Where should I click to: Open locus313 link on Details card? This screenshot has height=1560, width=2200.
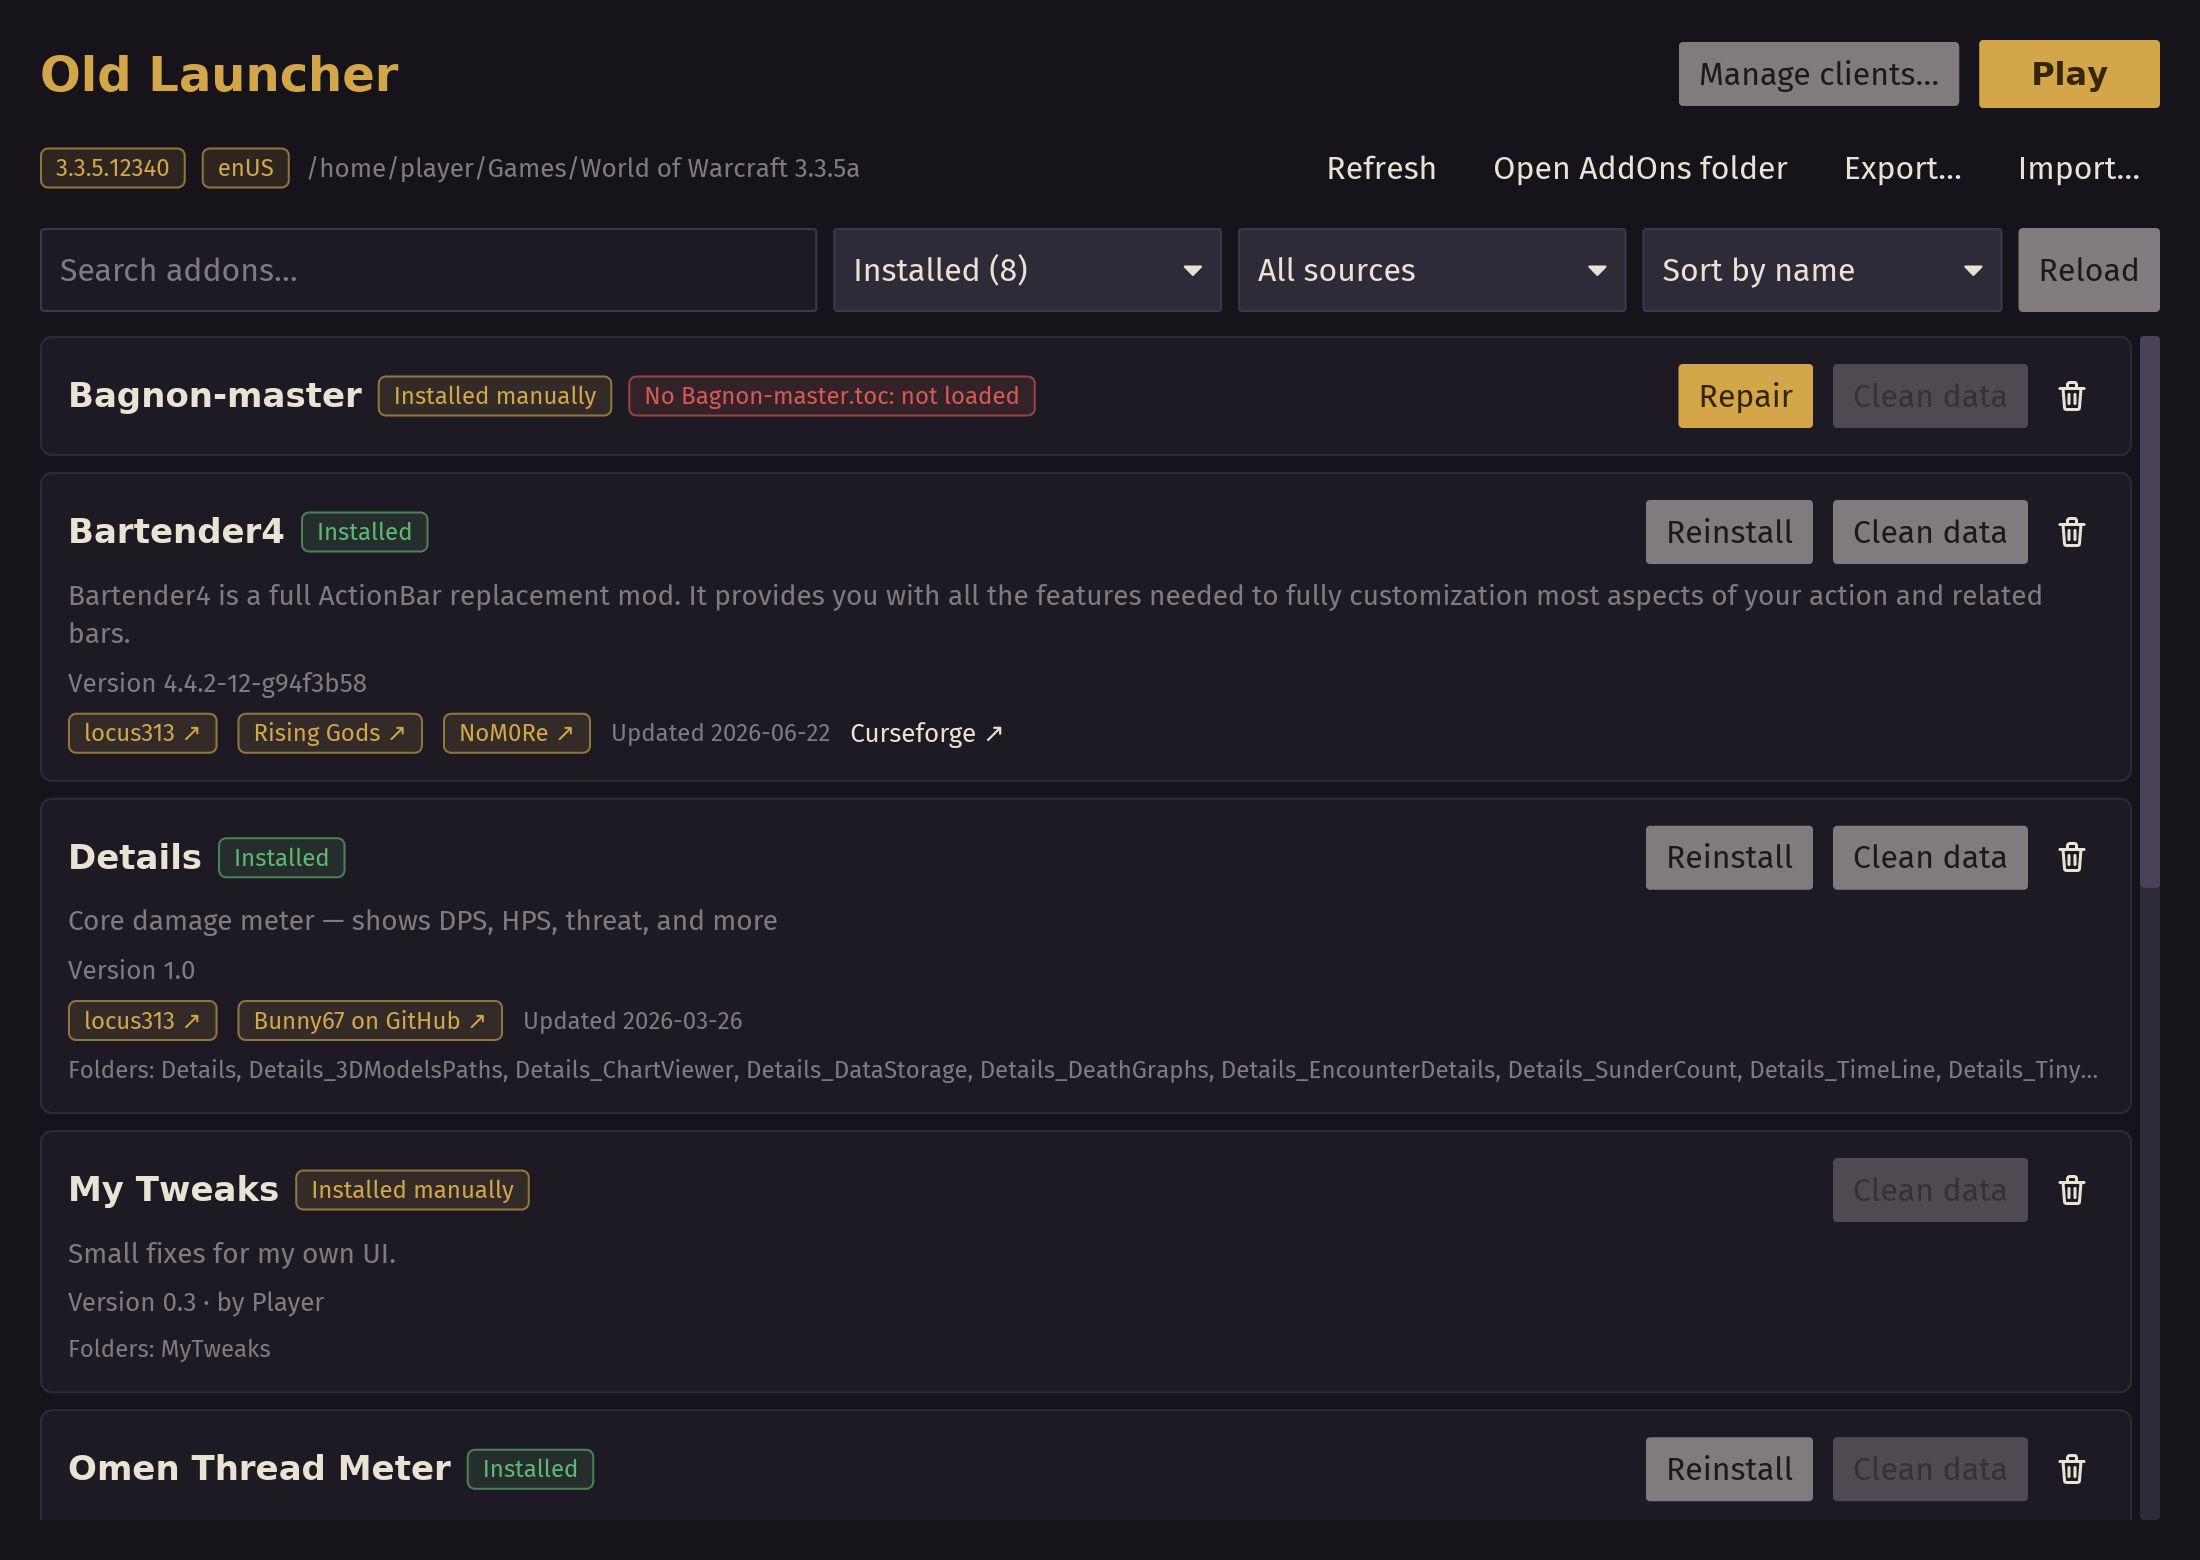[142, 1021]
